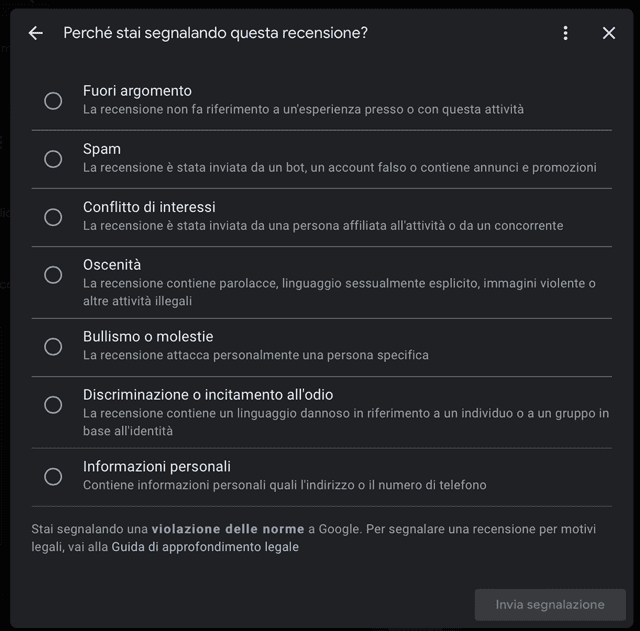Close the report review dialog

(609, 33)
